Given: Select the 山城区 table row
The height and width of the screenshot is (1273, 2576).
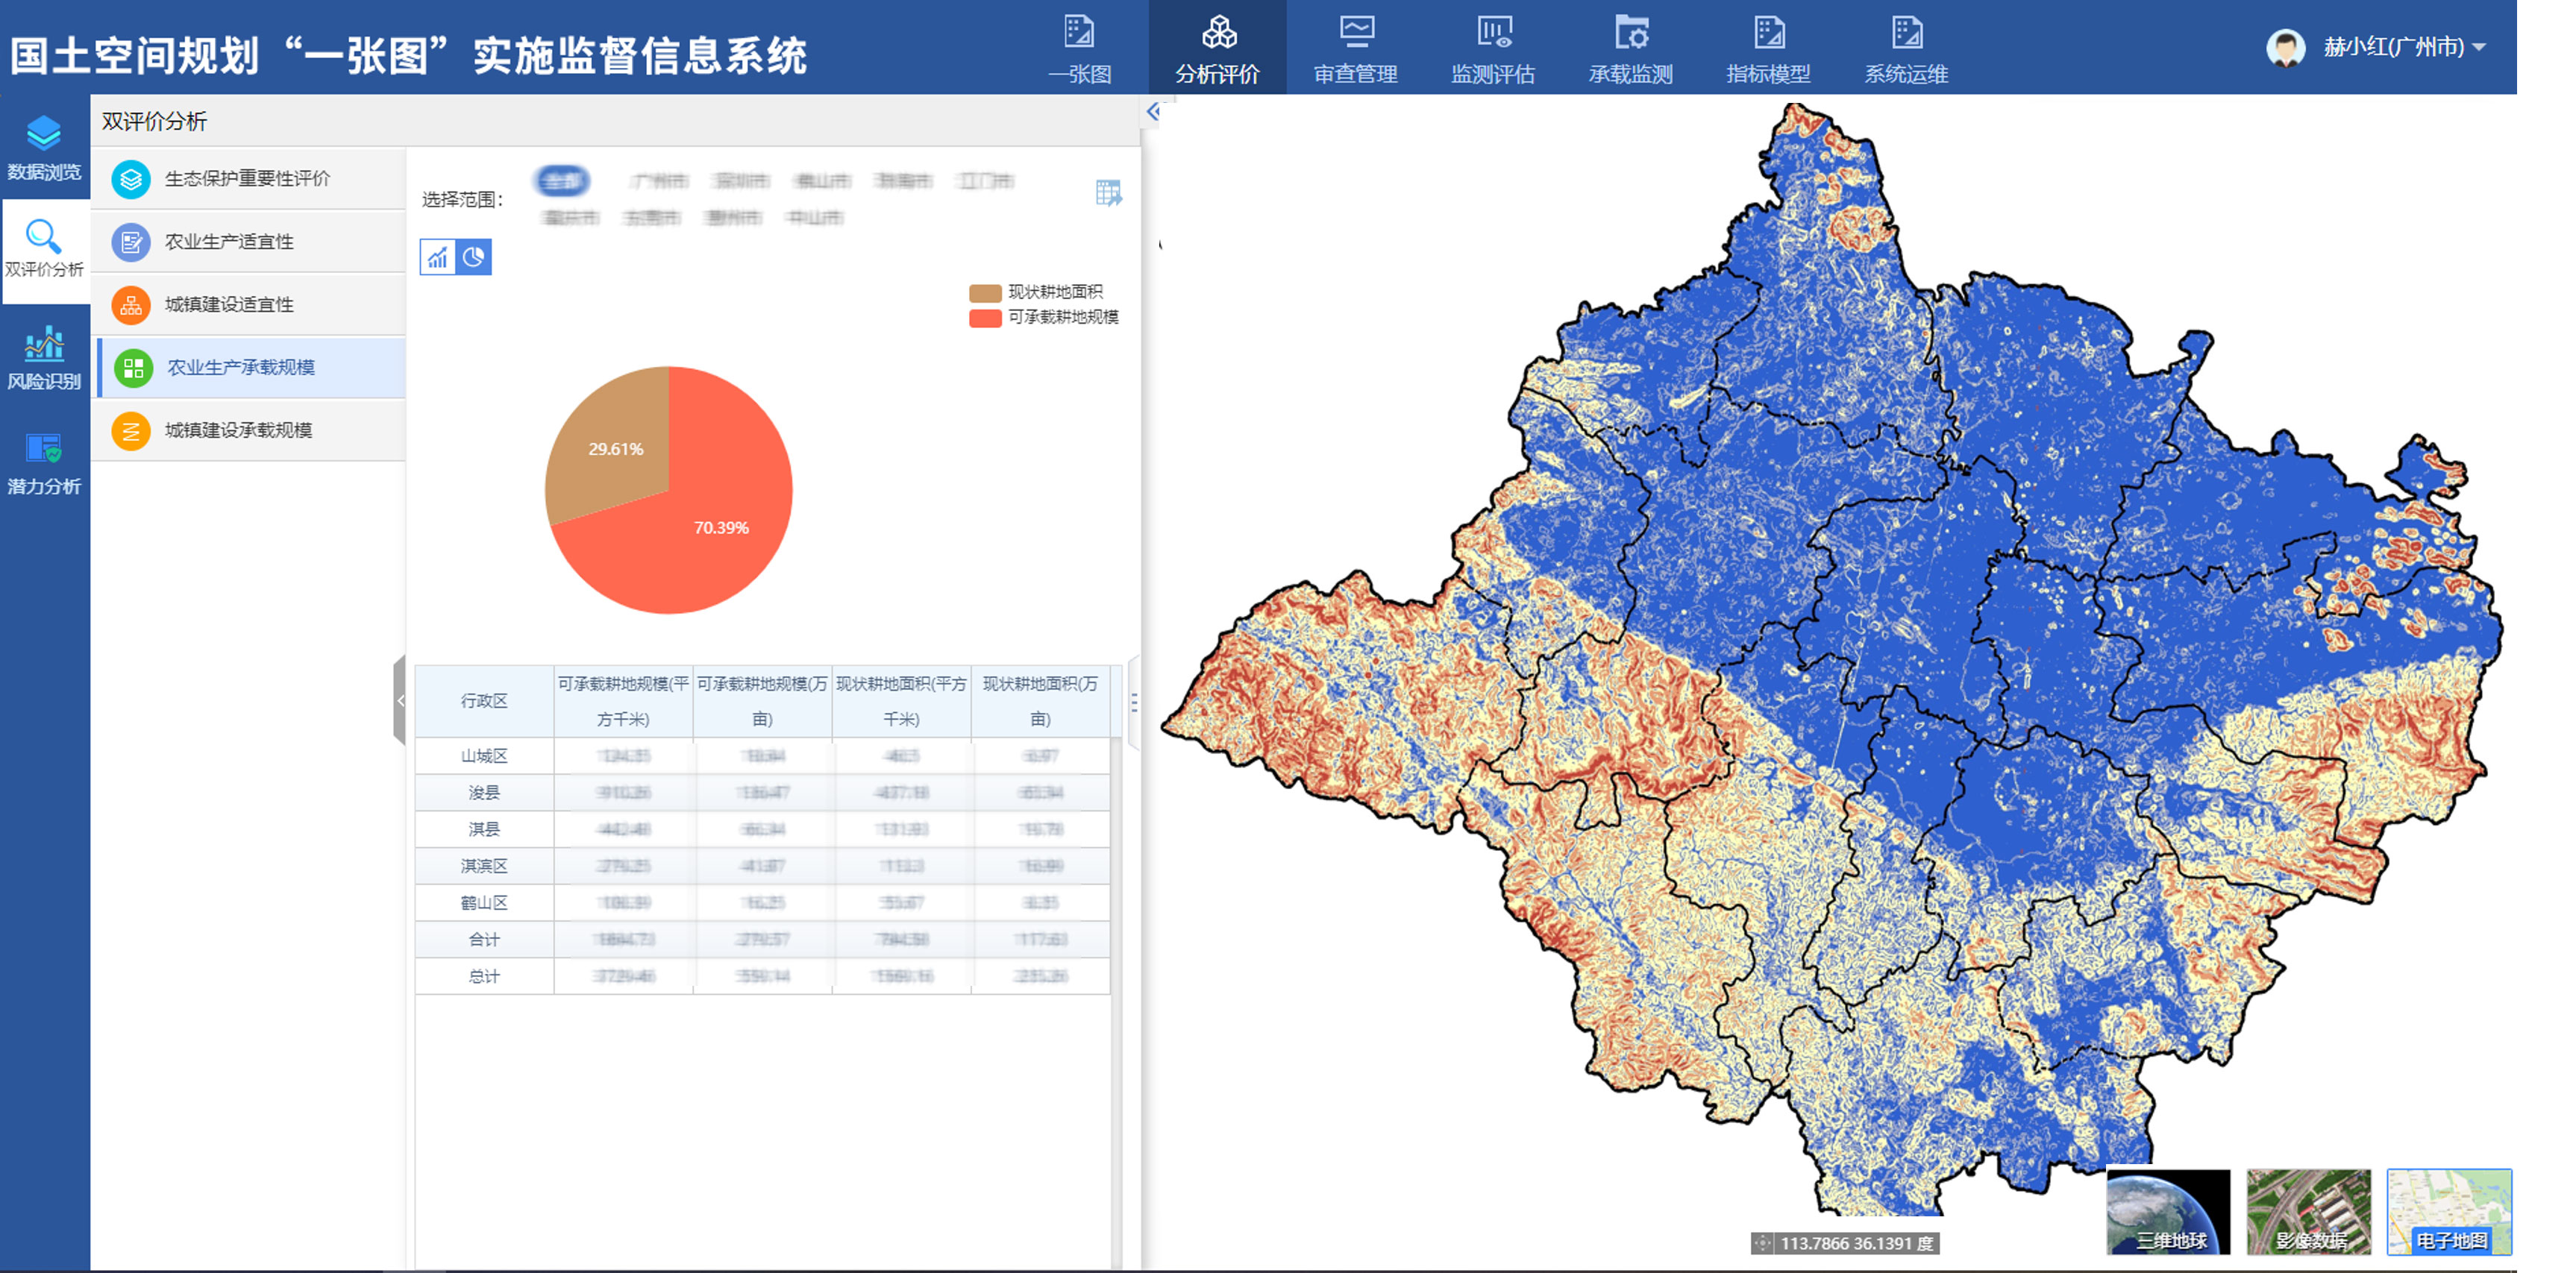Looking at the screenshot, I should [762, 756].
